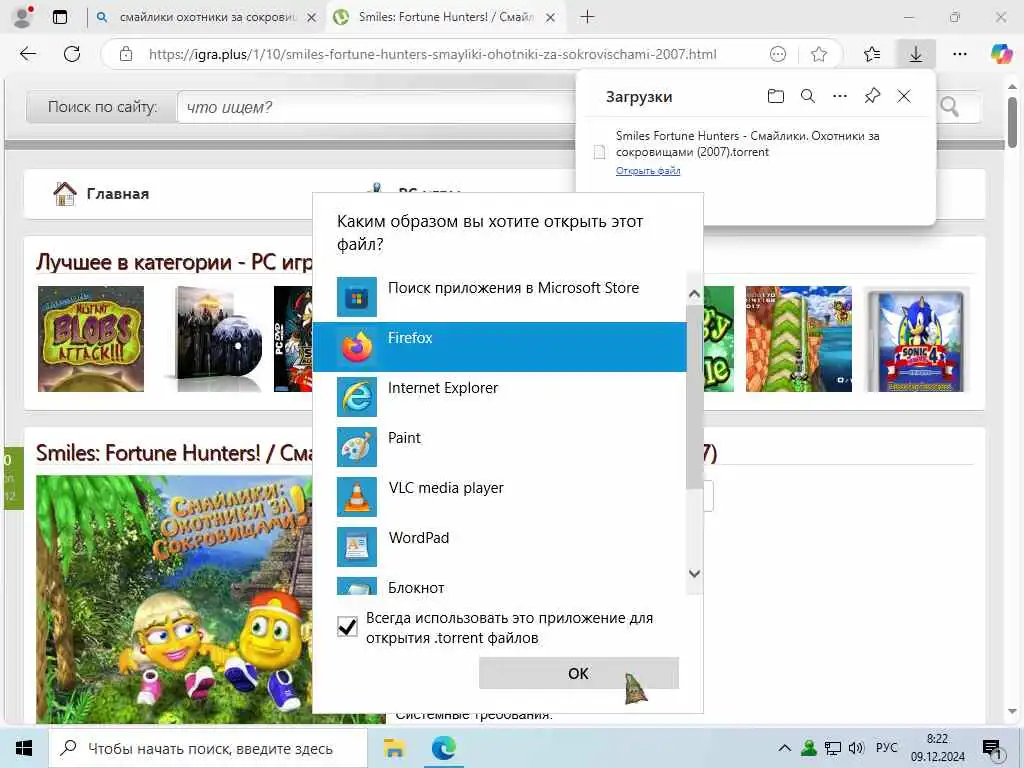Open the browser Downloads toolbar button
The width and height of the screenshot is (1024, 768).
click(916, 54)
